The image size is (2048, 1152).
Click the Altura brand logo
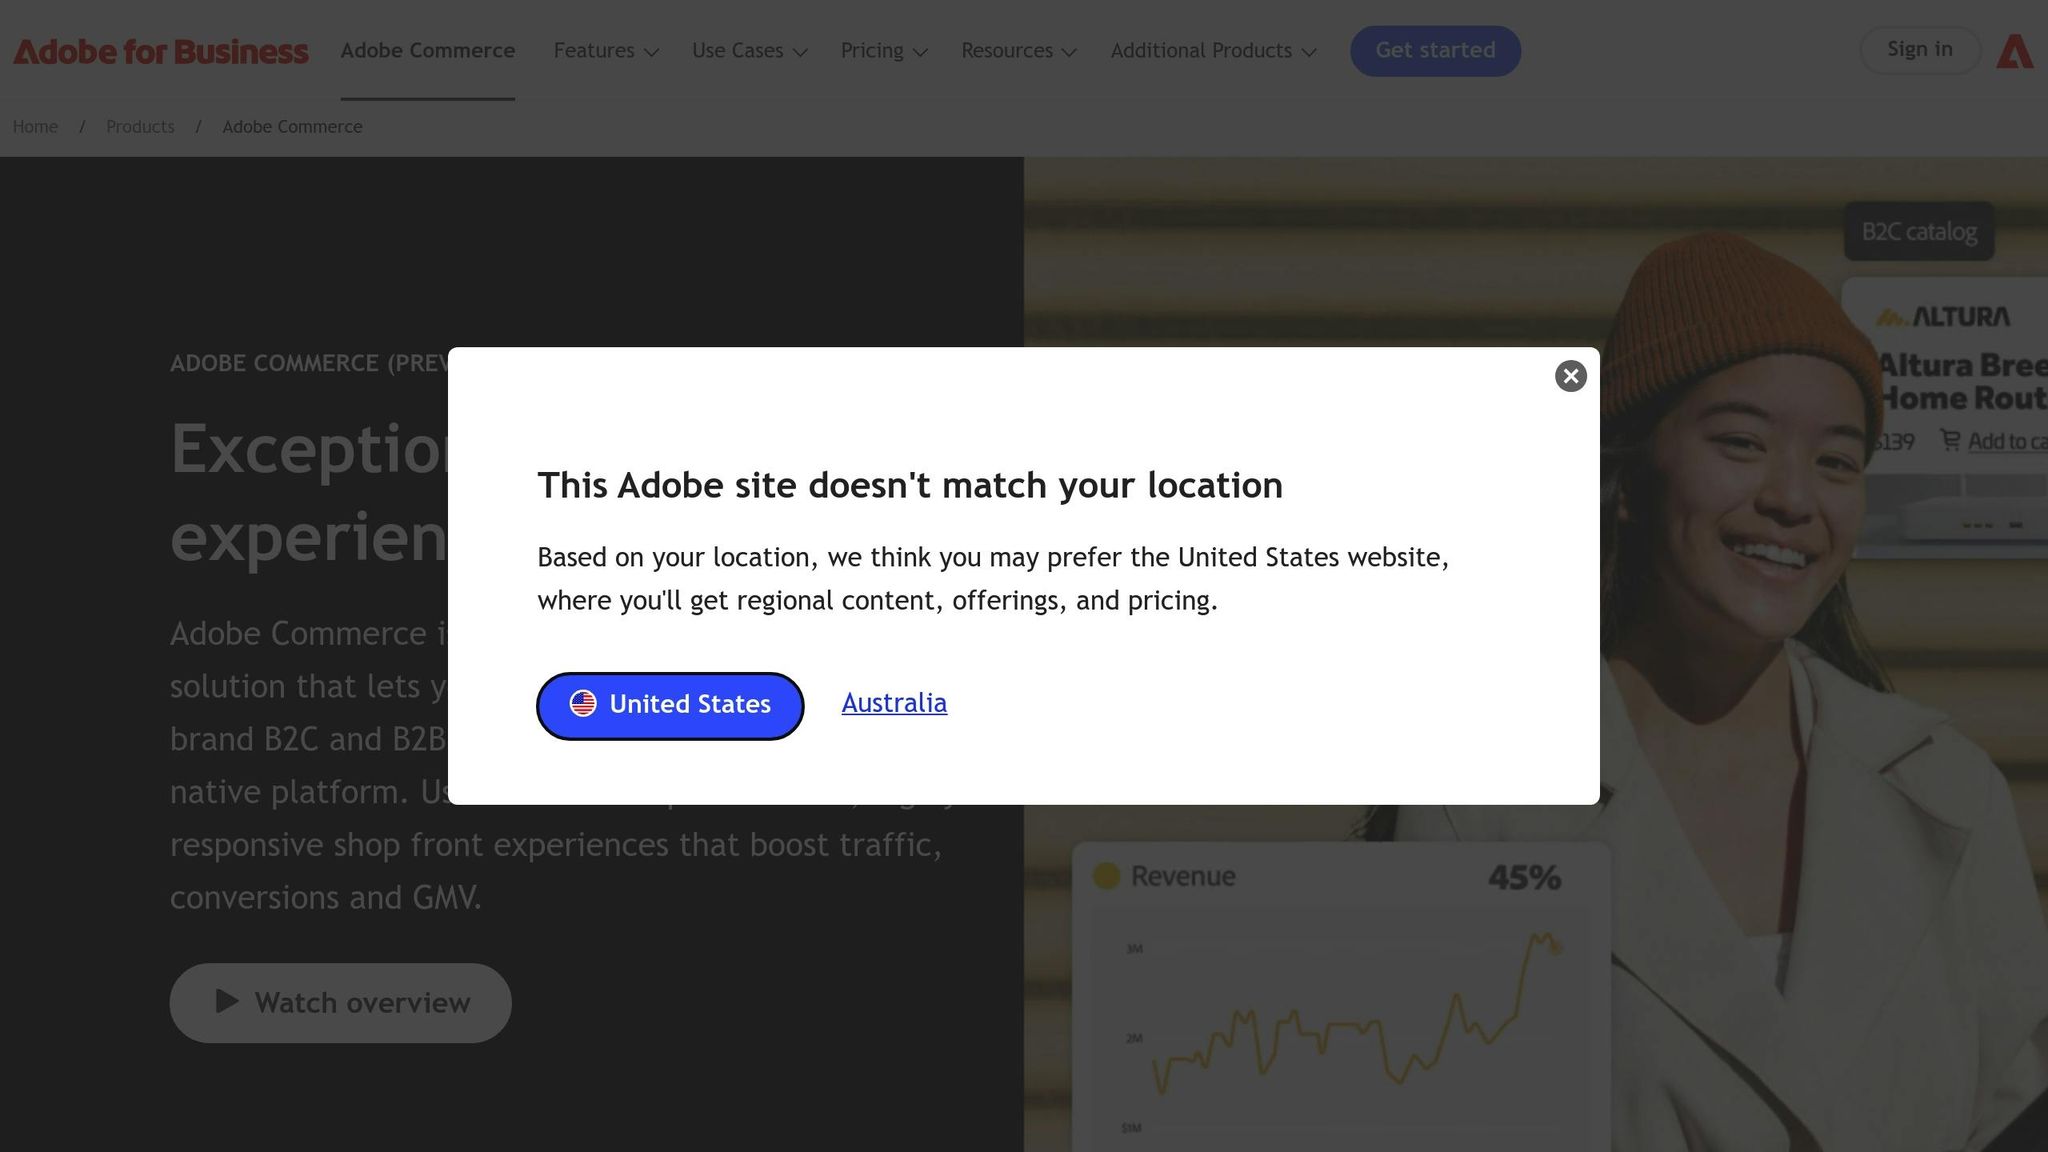pyautogui.click(x=1942, y=316)
